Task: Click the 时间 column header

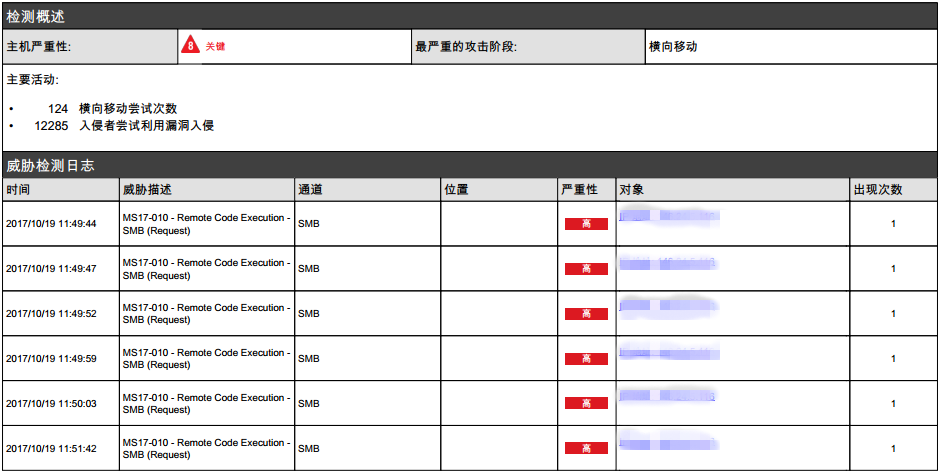Action: pyautogui.click(x=18, y=189)
